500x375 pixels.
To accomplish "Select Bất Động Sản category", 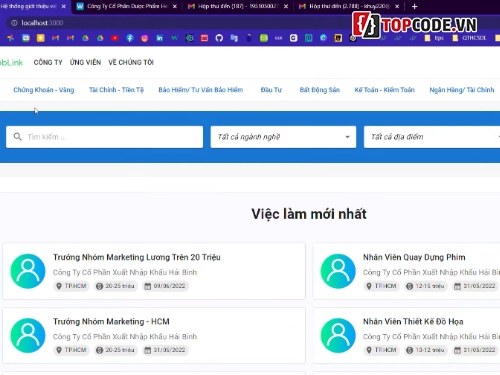I will (x=319, y=90).
